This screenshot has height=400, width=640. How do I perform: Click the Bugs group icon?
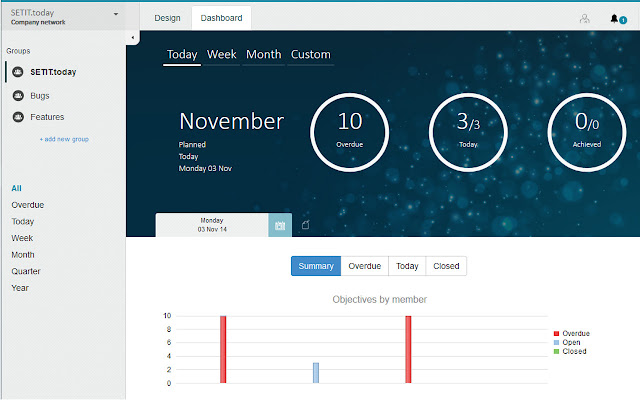[17, 95]
